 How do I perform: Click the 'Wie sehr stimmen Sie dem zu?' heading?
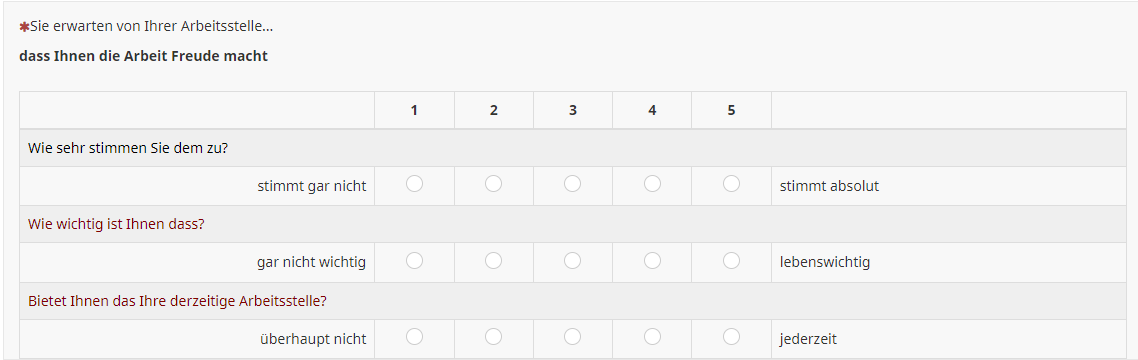pyautogui.click(x=128, y=147)
